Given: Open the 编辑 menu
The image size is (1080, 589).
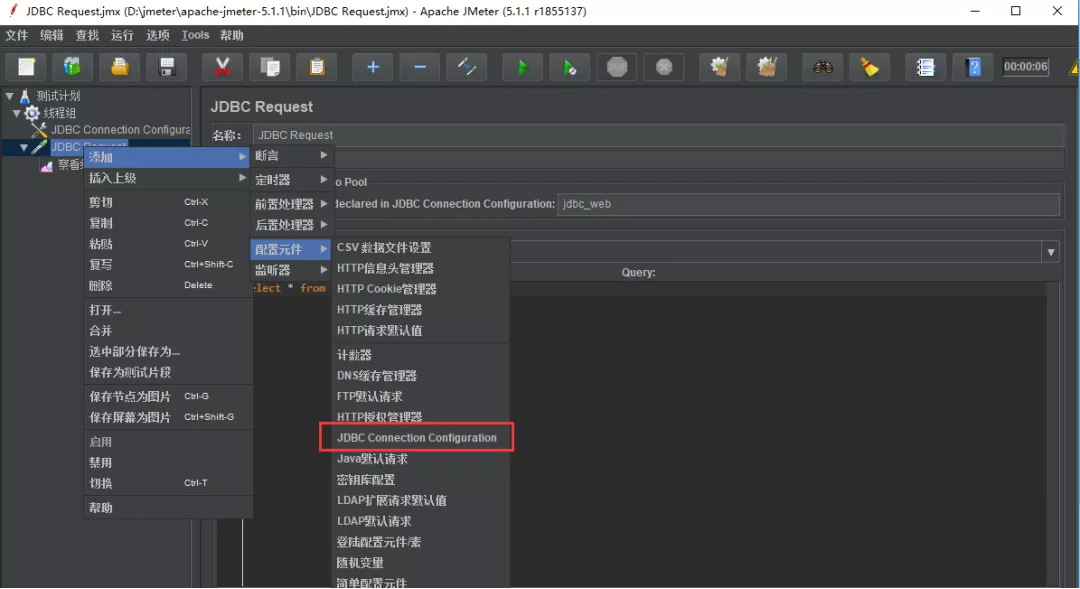Looking at the screenshot, I should point(52,35).
